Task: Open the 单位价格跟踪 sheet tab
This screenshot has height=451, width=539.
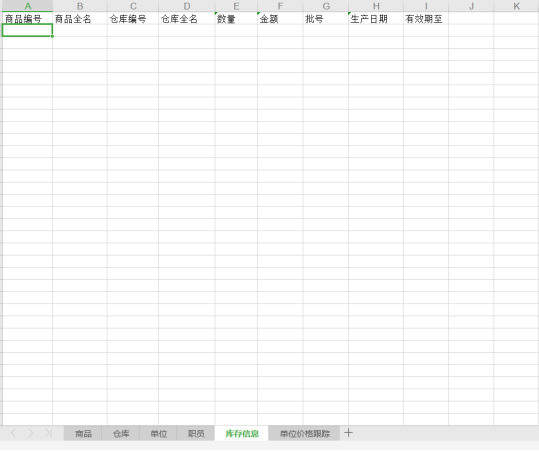Action: click(x=305, y=433)
